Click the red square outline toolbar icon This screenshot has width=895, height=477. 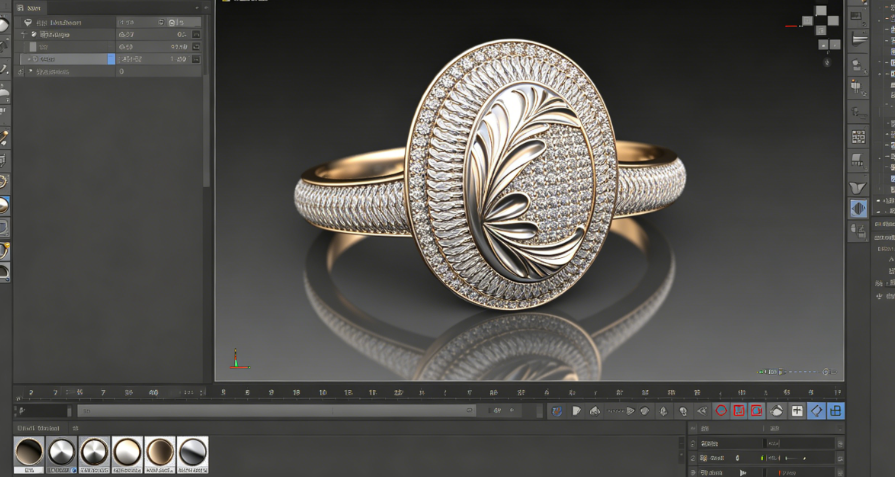[x=739, y=411]
